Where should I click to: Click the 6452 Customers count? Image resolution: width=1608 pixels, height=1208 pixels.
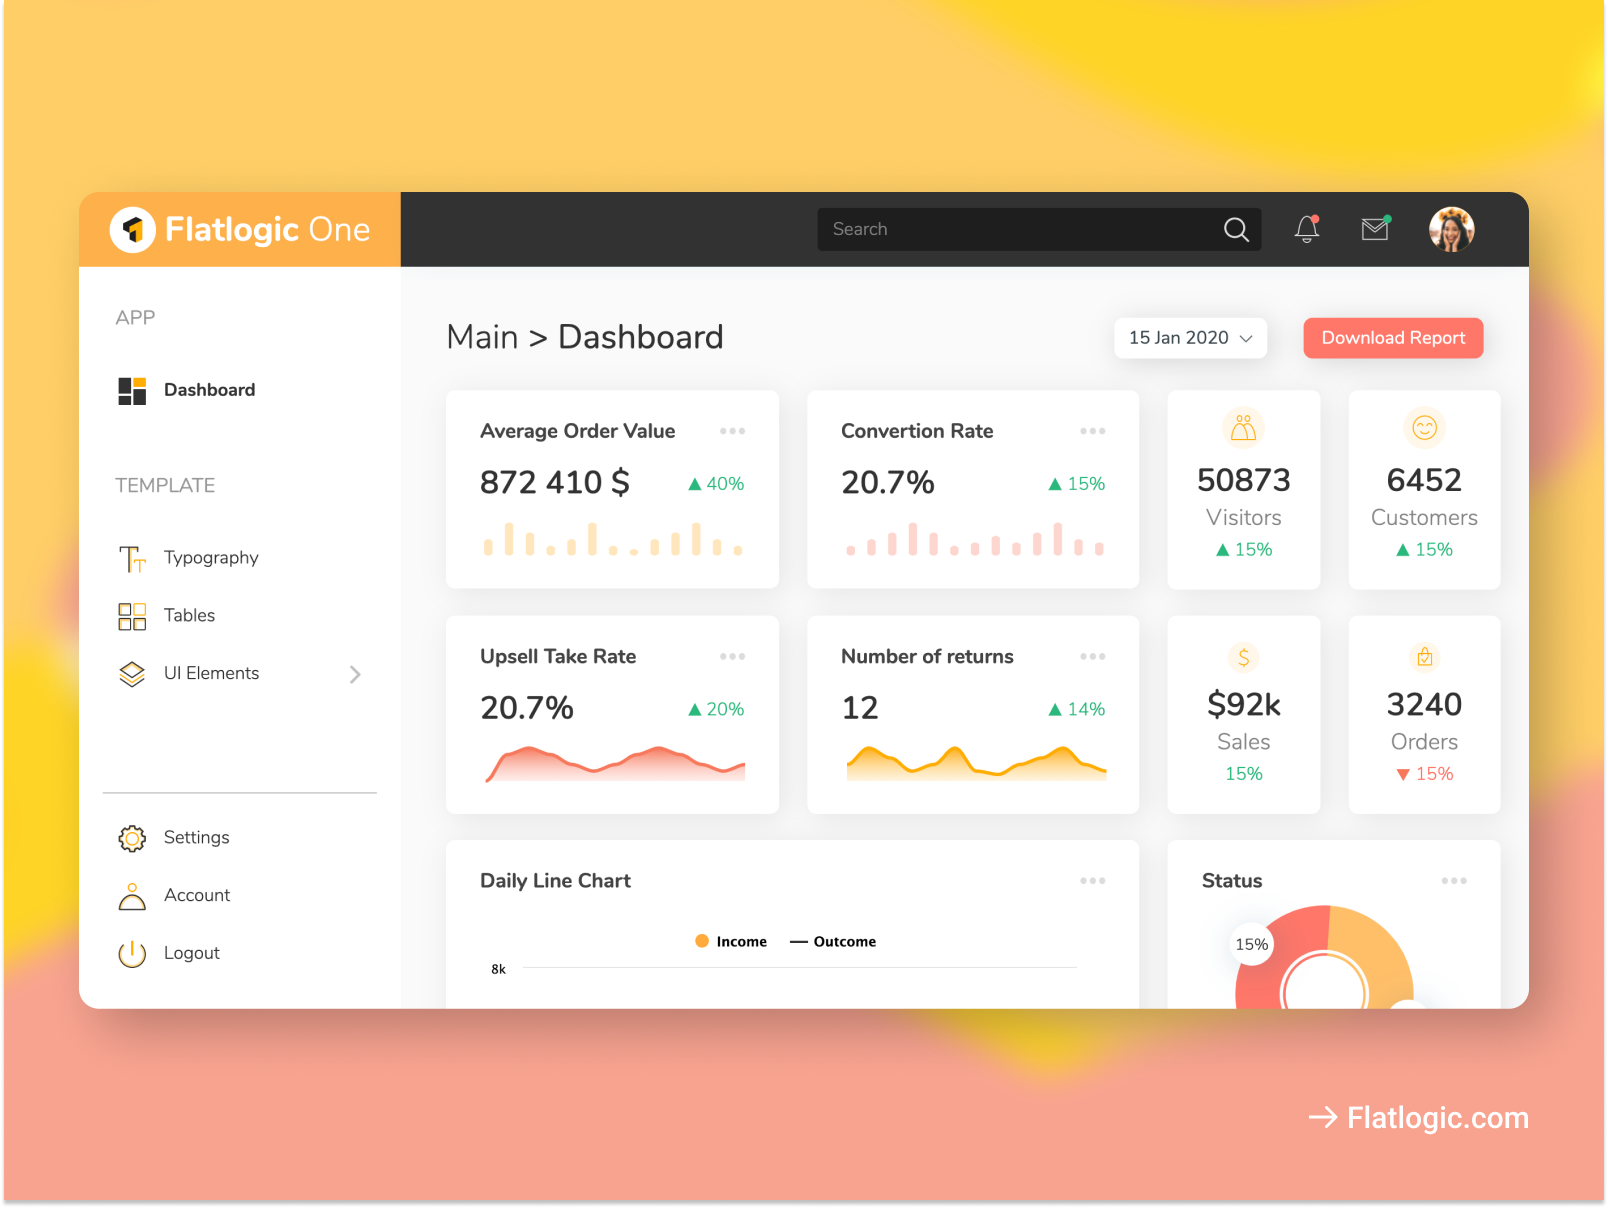(x=1424, y=481)
